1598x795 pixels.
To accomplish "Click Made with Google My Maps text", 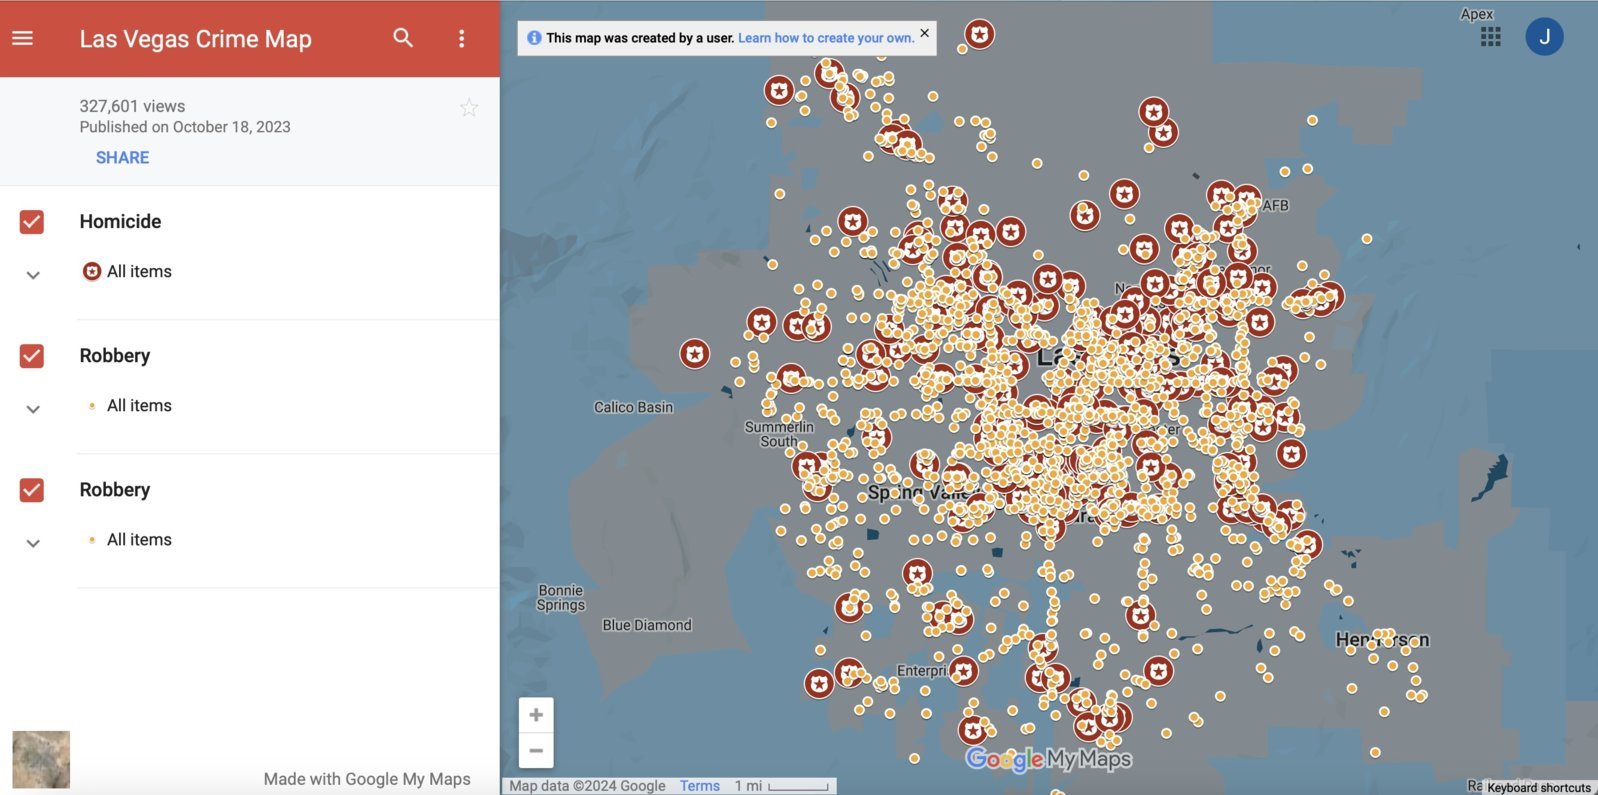I will (367, 779).
